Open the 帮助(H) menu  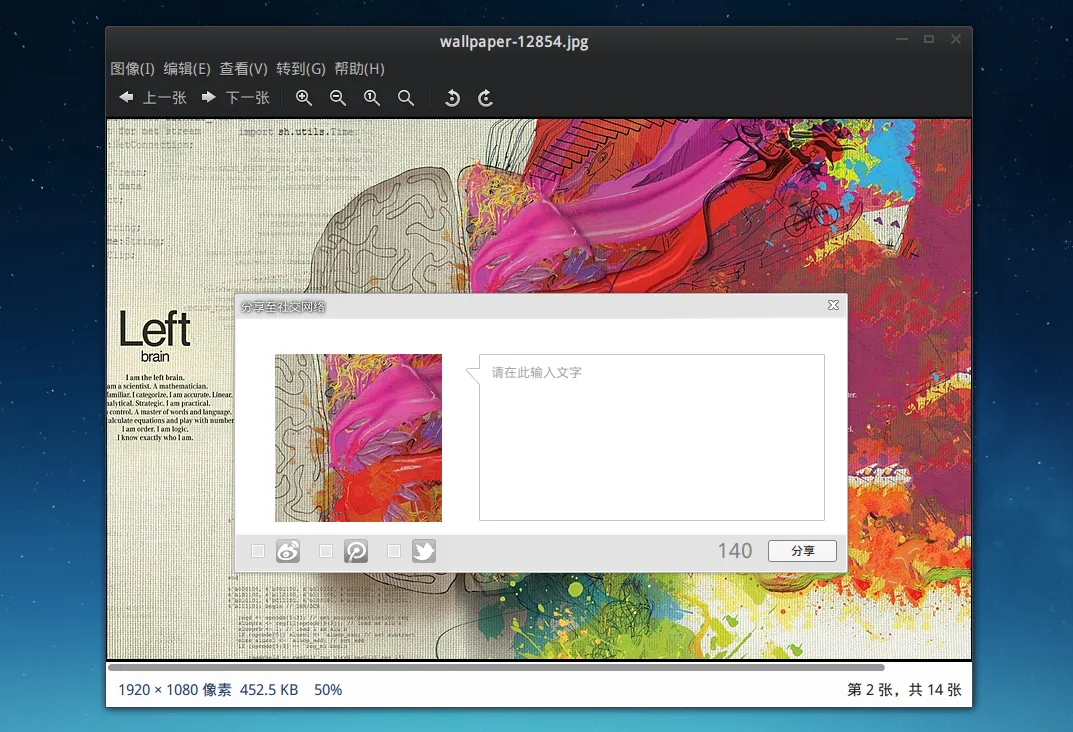(x=359, y=69)
